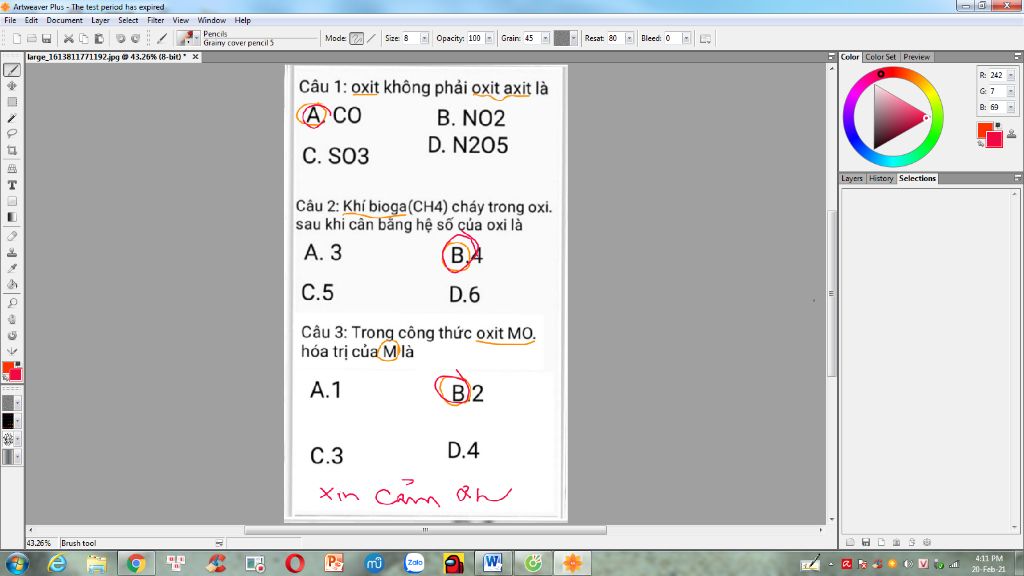
Task: Select the Magic Wand tool
Action: (12, 118)
